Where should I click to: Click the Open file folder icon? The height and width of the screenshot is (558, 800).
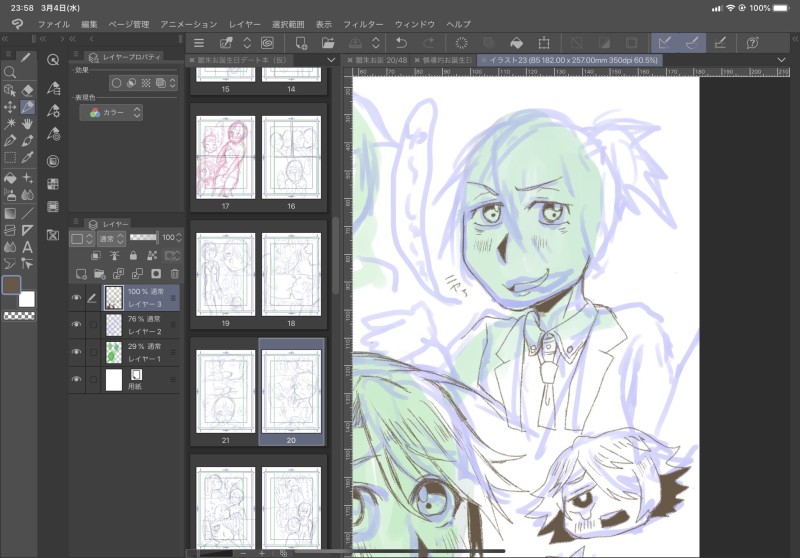click(x=328, y=43)
